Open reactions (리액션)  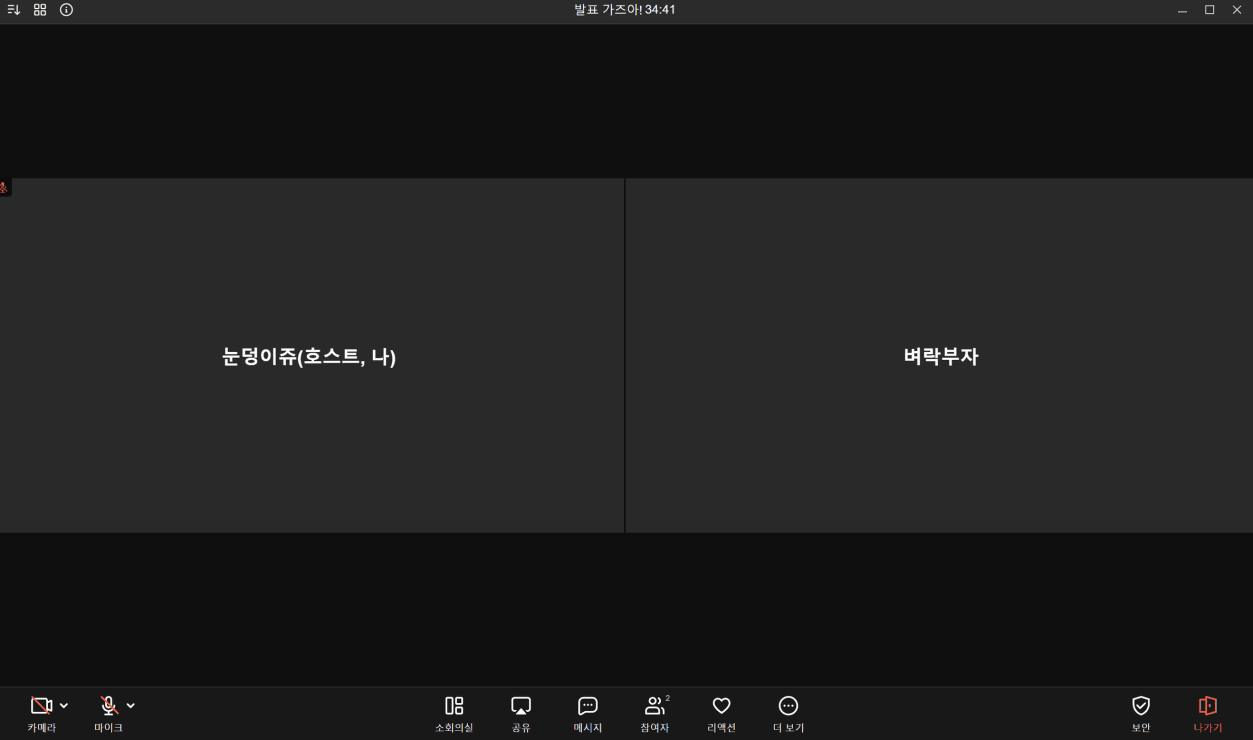tap(721, 714)
